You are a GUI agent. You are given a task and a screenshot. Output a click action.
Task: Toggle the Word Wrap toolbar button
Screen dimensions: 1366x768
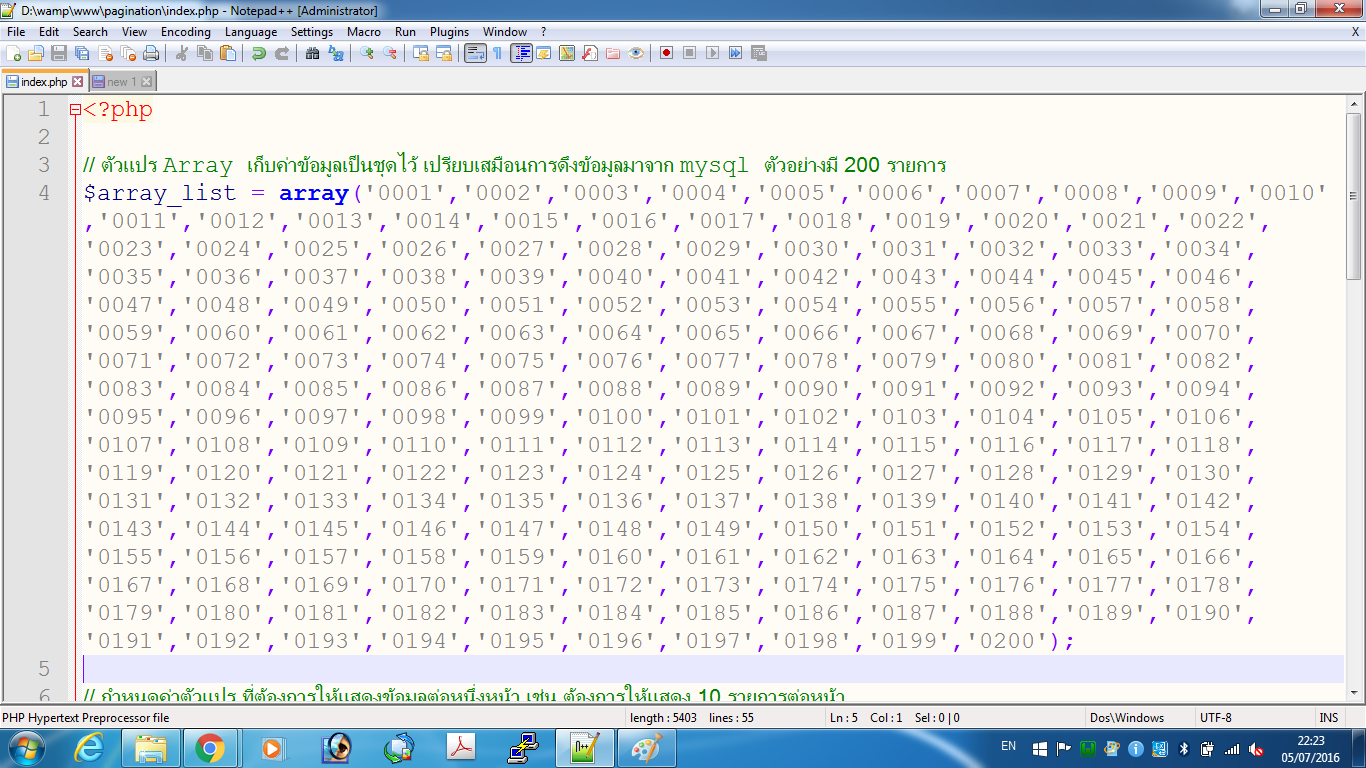pos(475,53)
